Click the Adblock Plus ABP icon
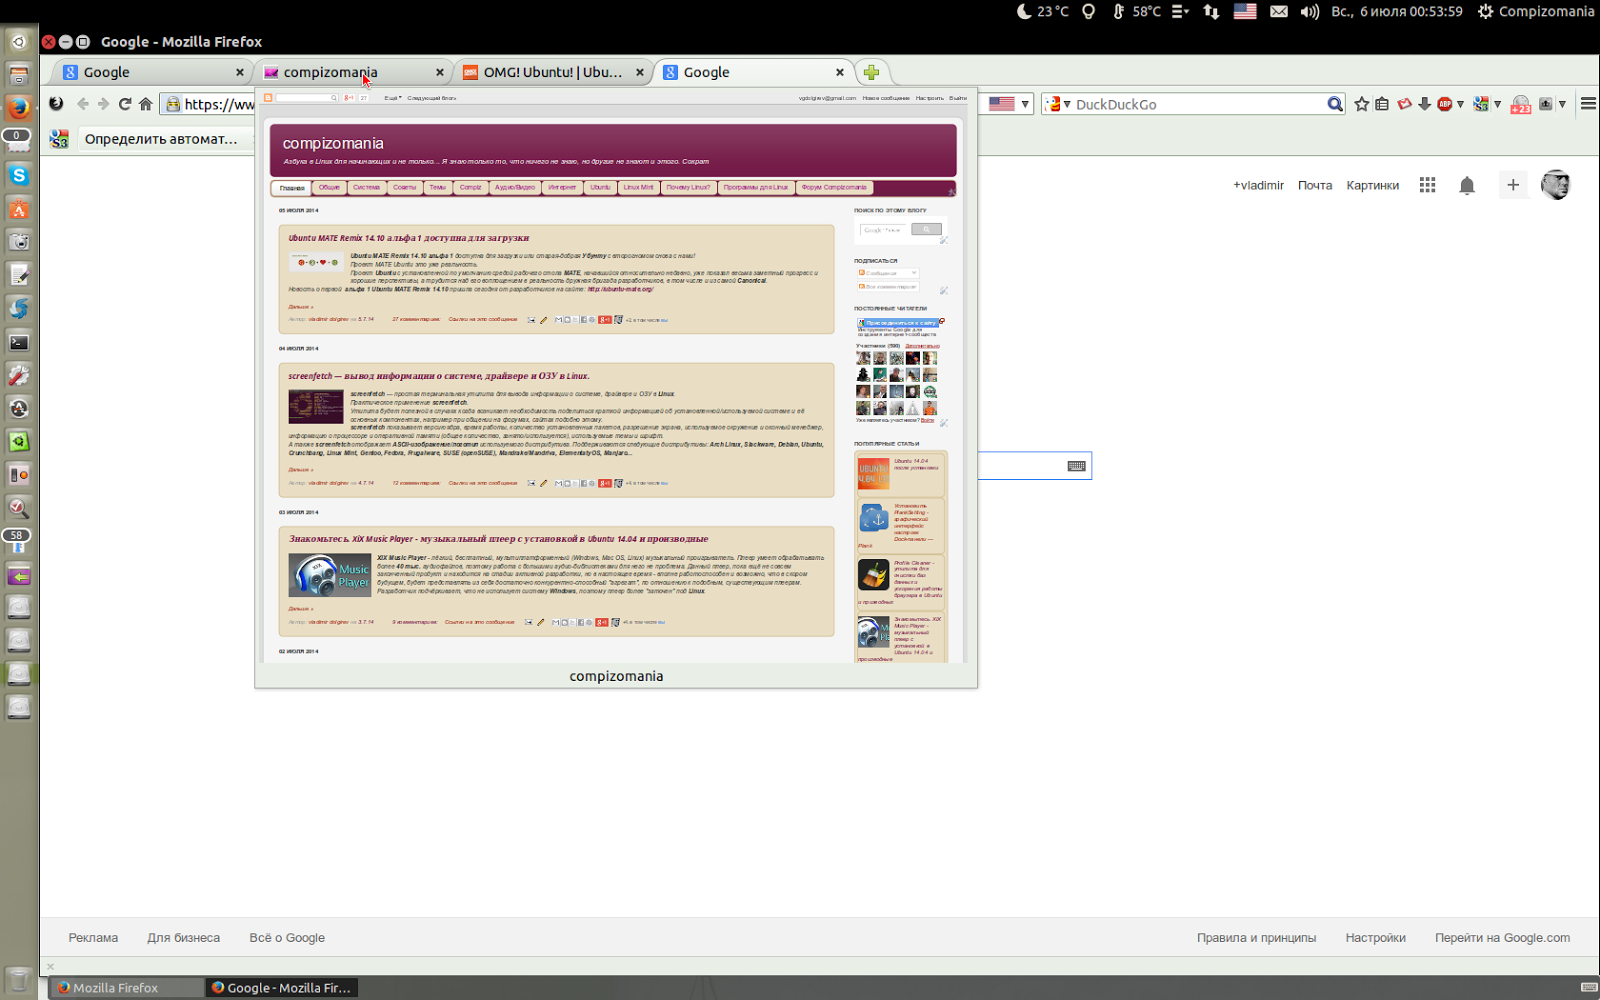The image size is (1600, 1000). coord(1444,104)
